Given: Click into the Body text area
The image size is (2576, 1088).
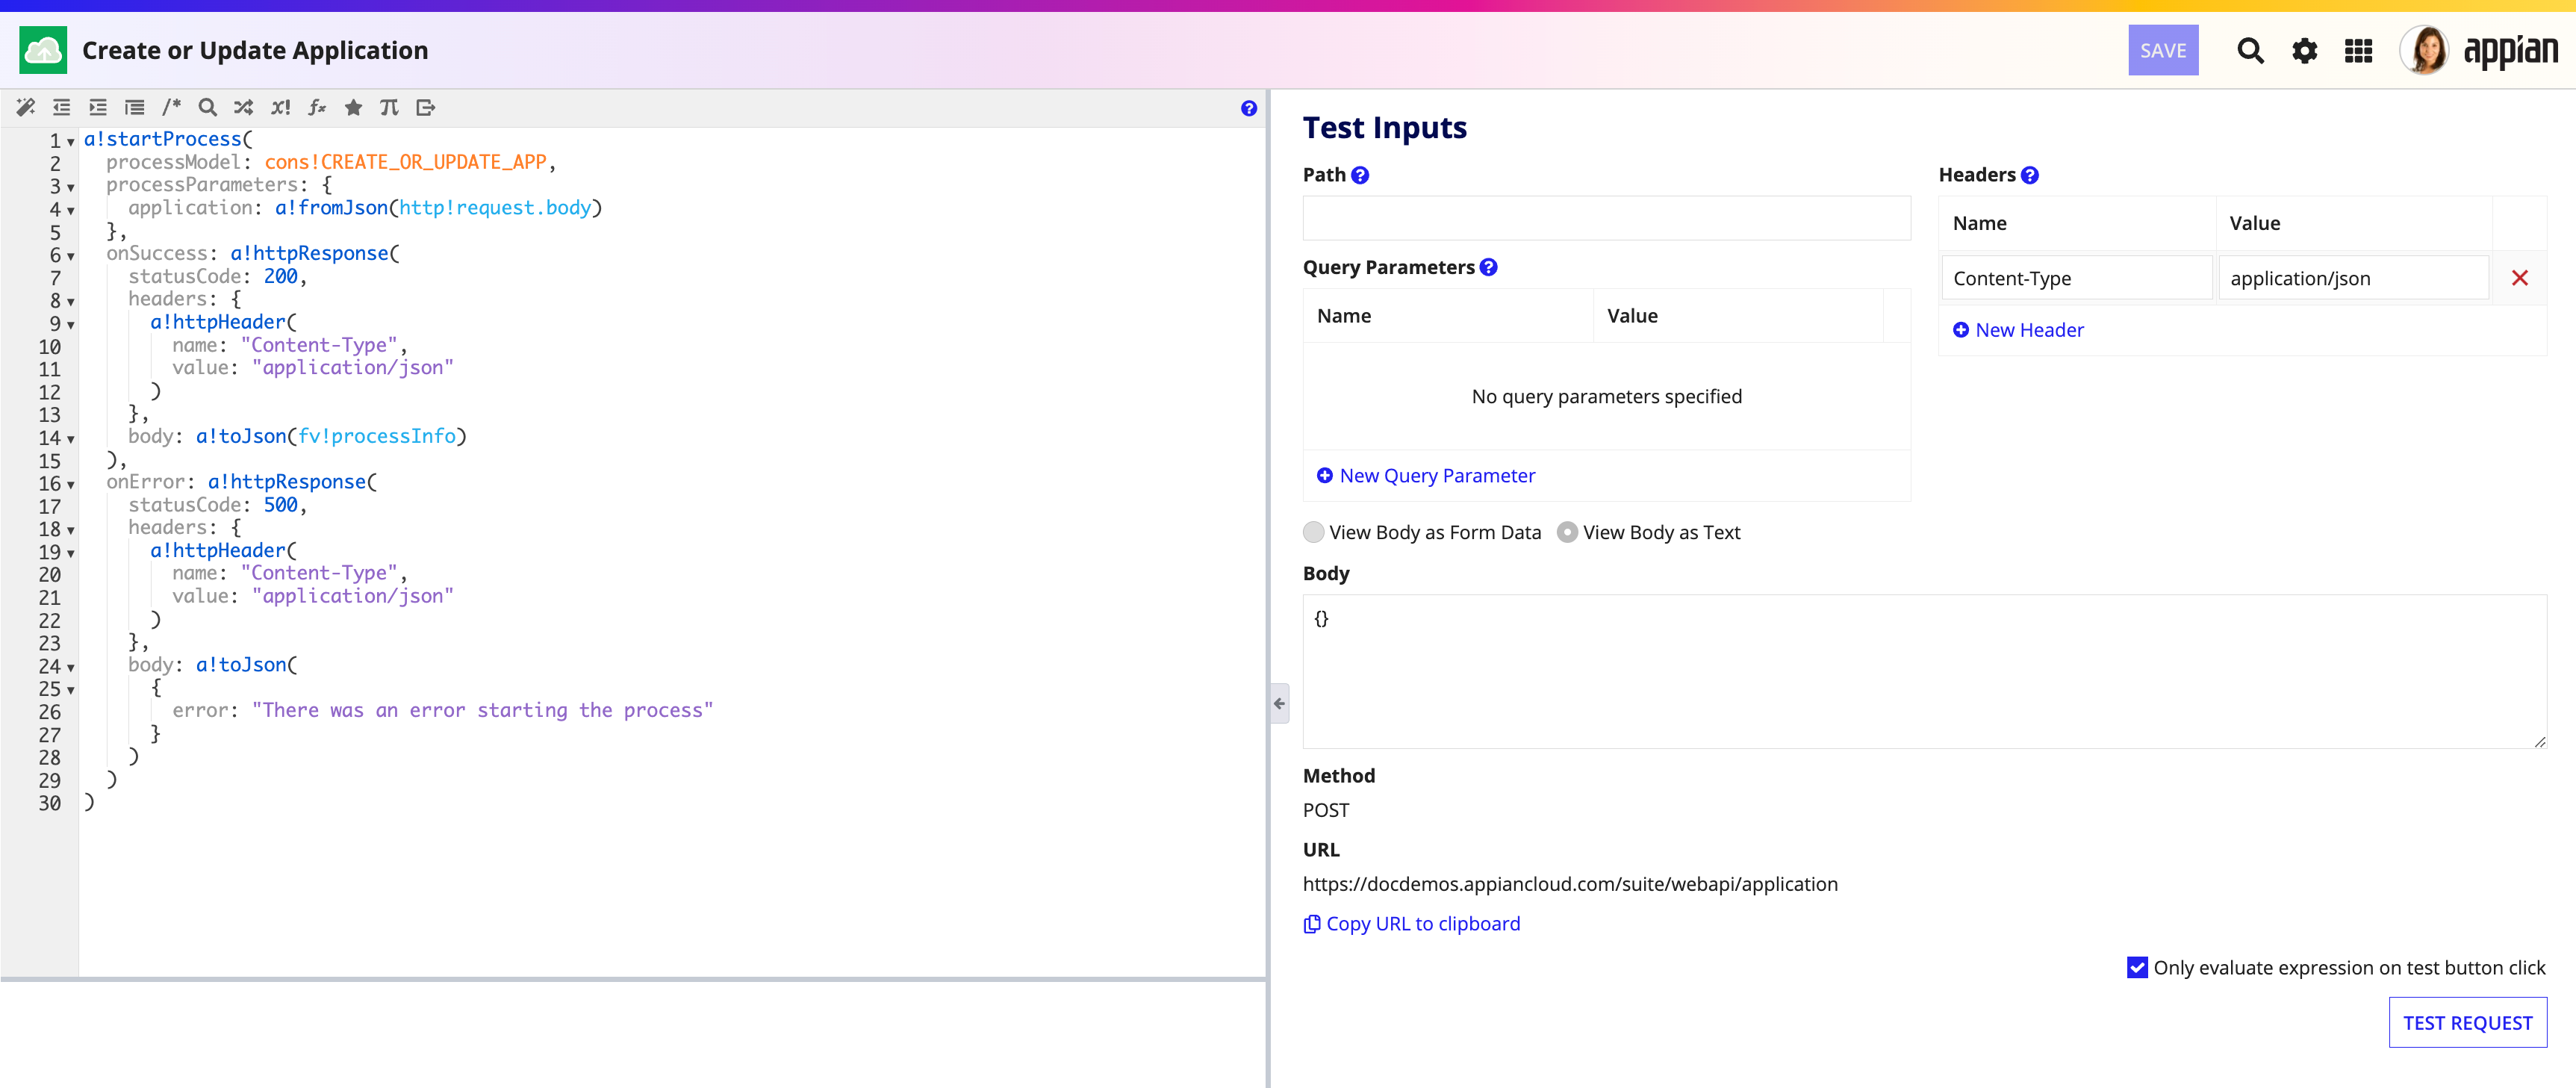Looking at the screenshot, I should click(1924, 672).
